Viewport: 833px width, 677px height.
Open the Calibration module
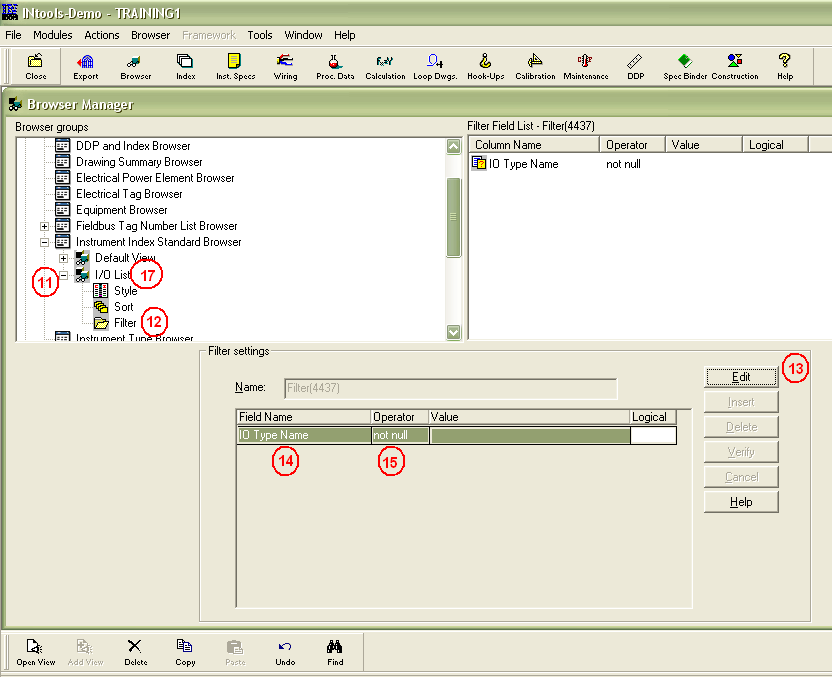tap(535, 65)
